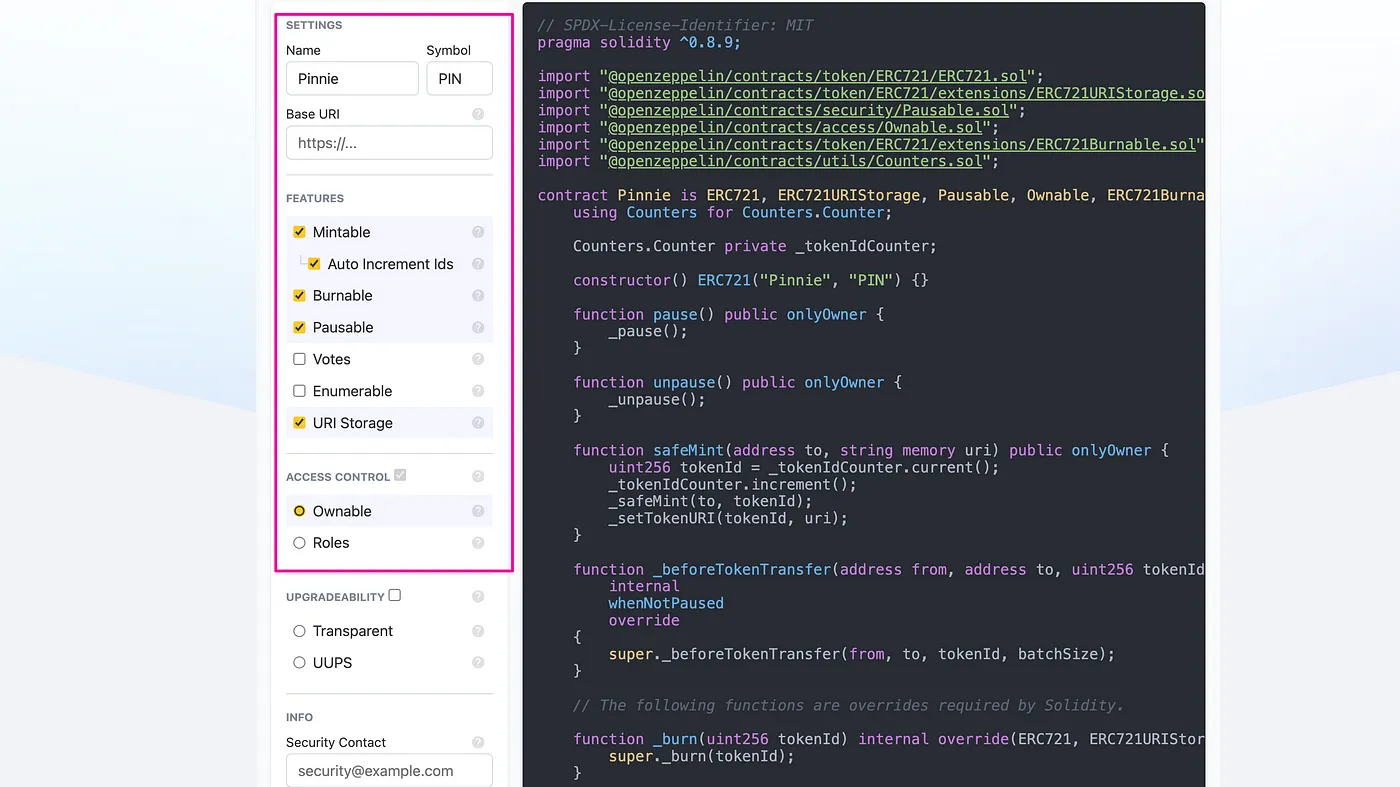1400x787 pixels.
Task: Untick the Pausable checkbox
Action: point(299,328)
